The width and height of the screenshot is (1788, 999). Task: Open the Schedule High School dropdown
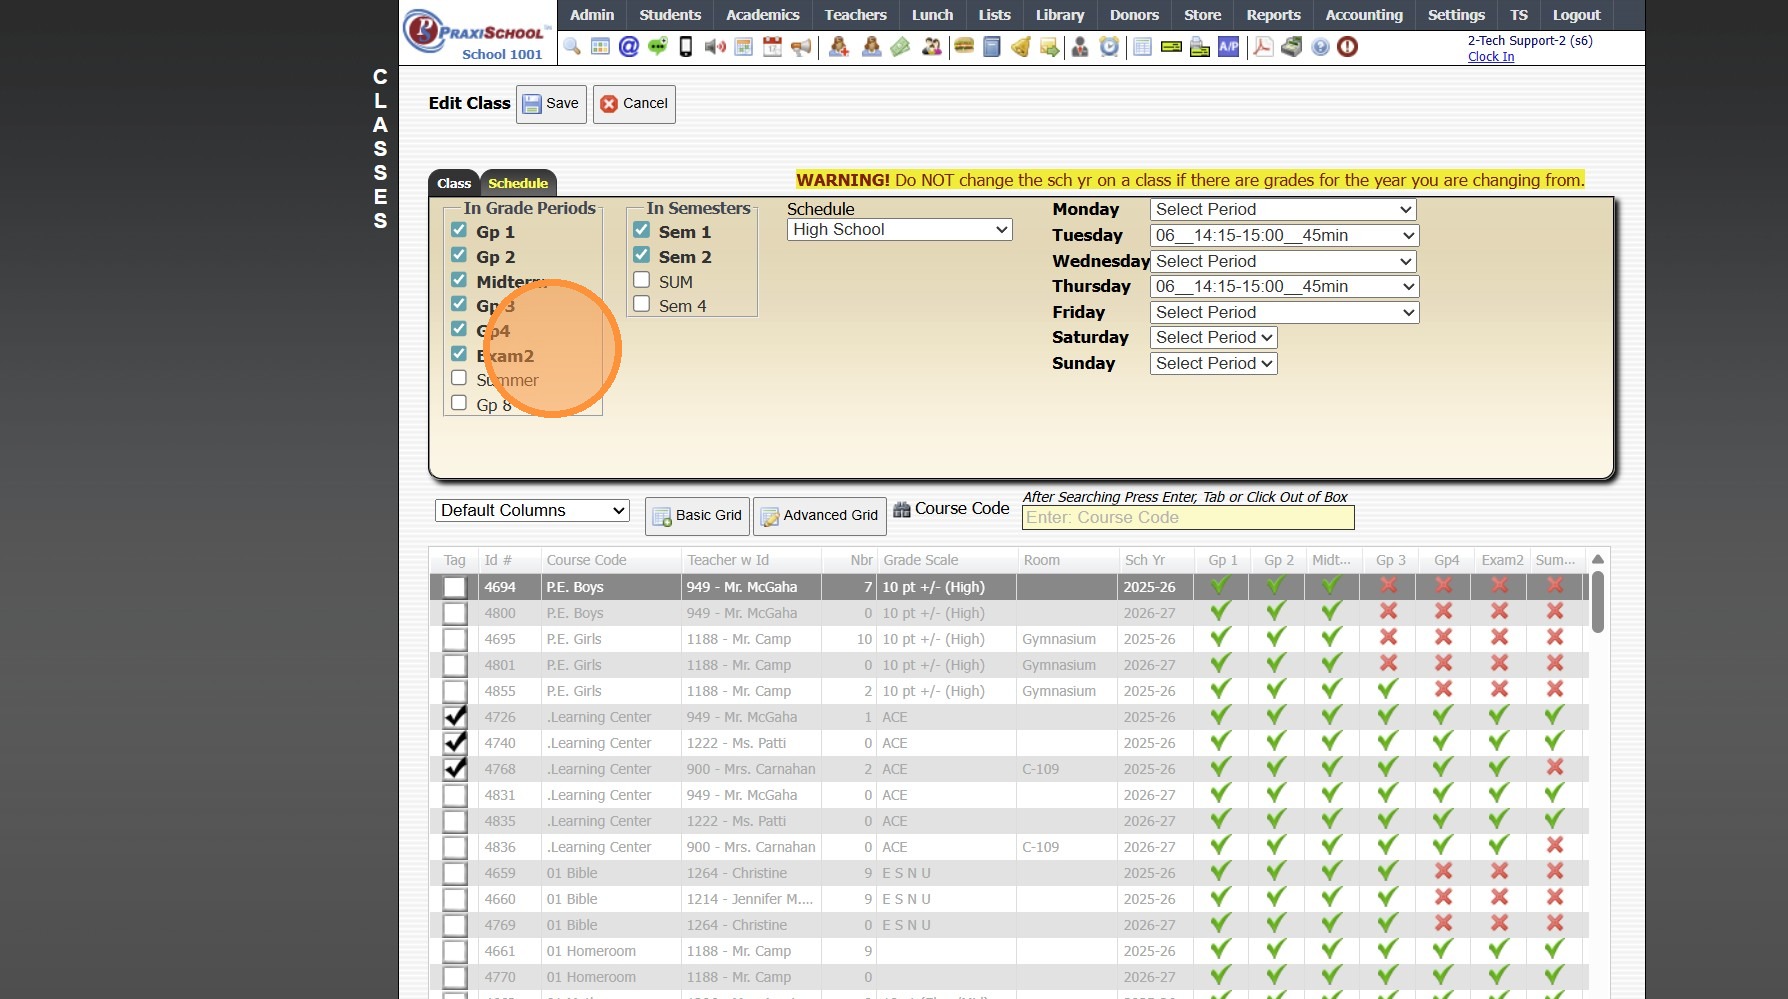pyautogui.click(x=899, y=230)
